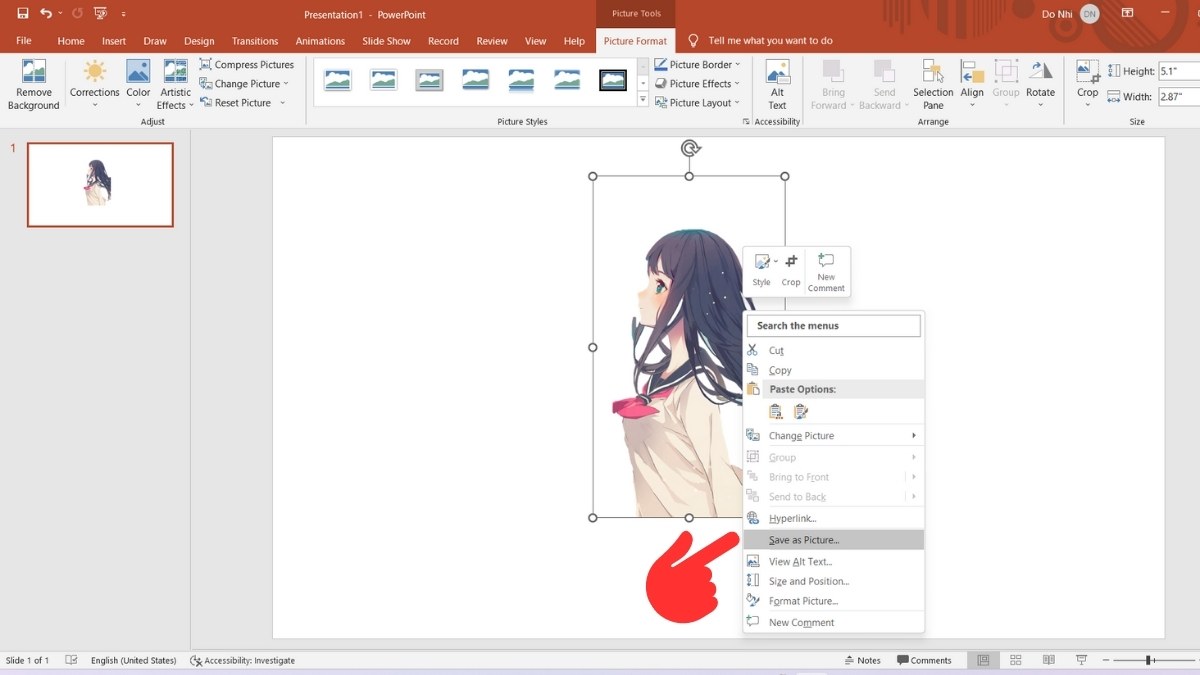
Task: Click New Comment in mini toolbar
Action: pyautogui.click(x=826, y=271)
